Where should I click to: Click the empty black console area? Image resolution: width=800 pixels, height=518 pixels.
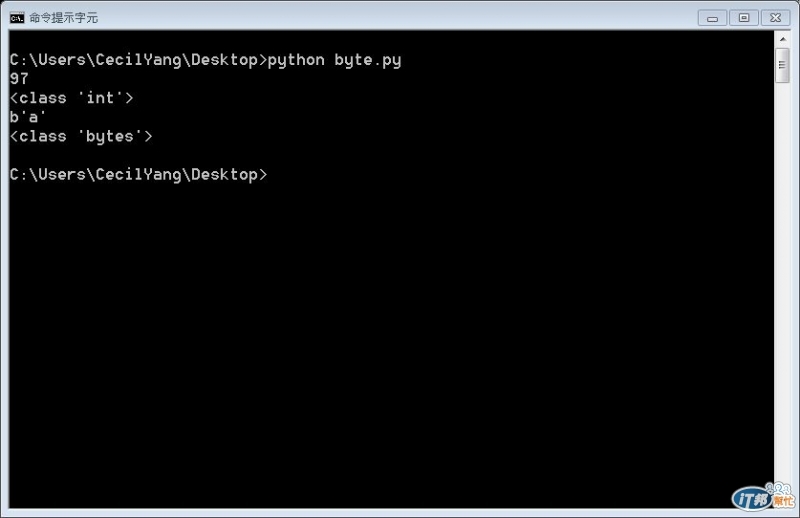[388, 332]
